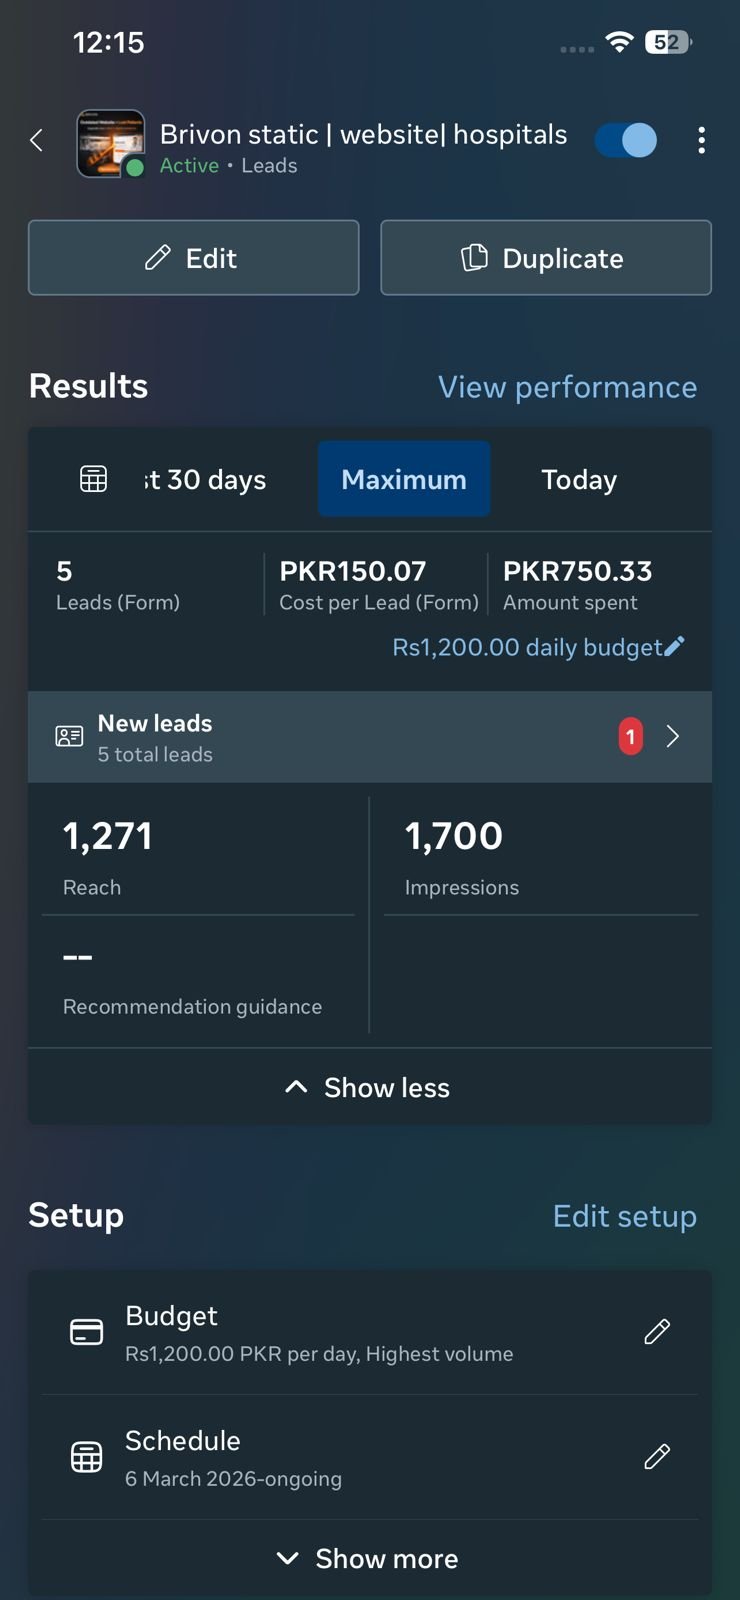
Task: Select the Last 30 days tab
Action: (206, 479)
